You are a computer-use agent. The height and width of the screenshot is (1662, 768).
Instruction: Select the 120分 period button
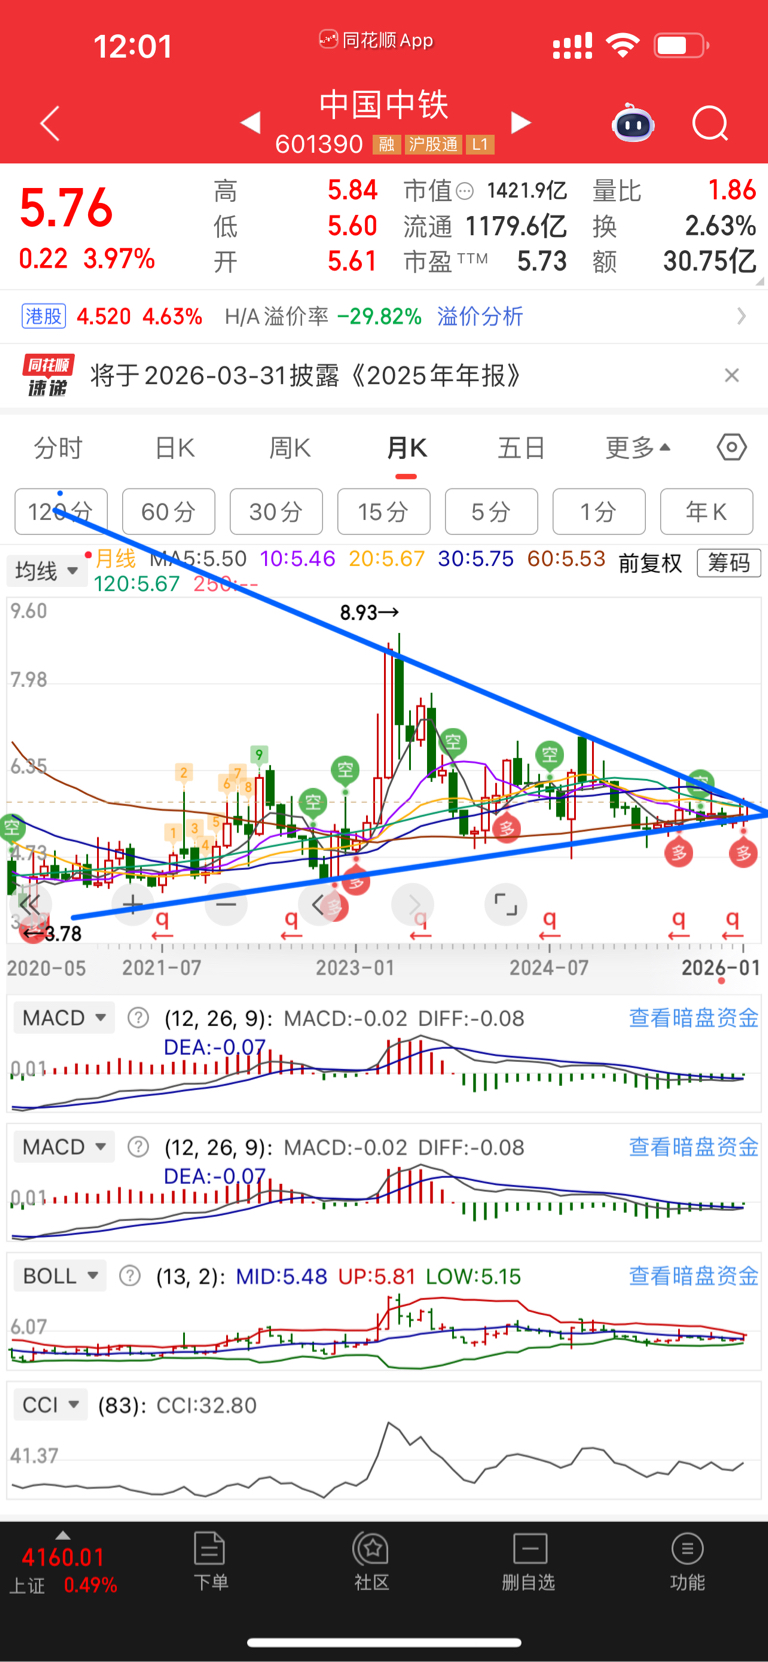61,512
